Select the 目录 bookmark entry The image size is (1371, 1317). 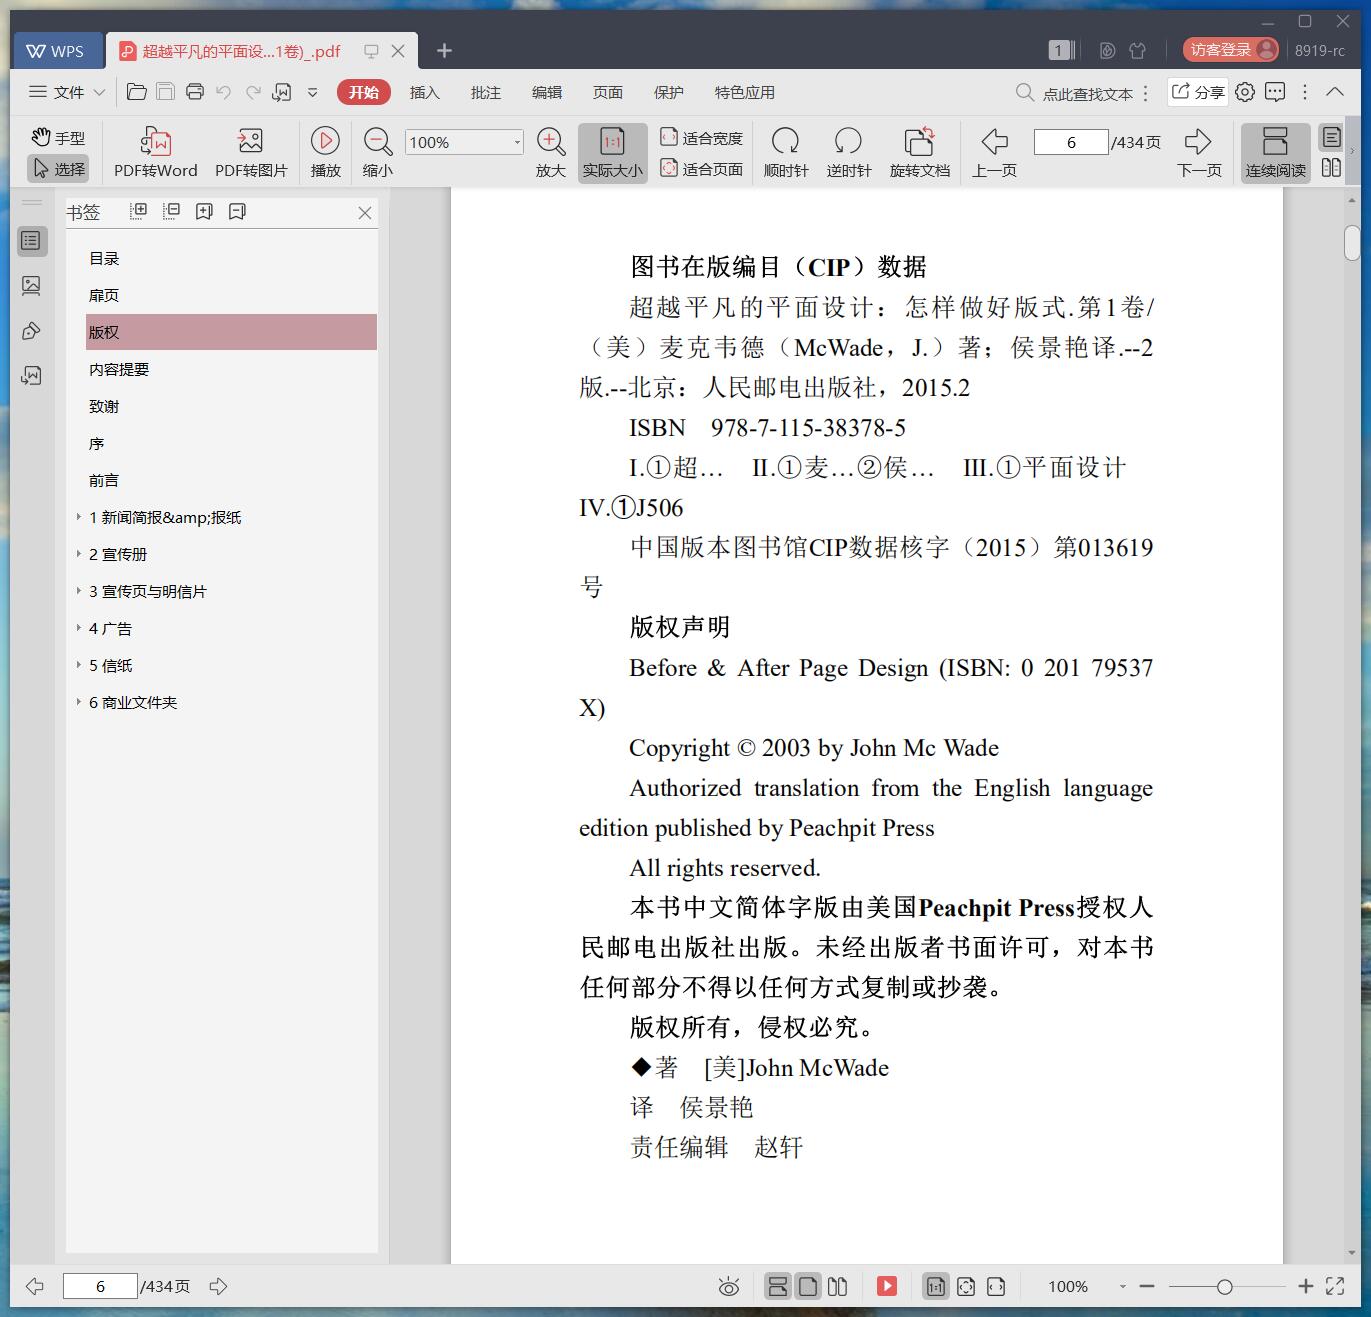coord(104,258)
